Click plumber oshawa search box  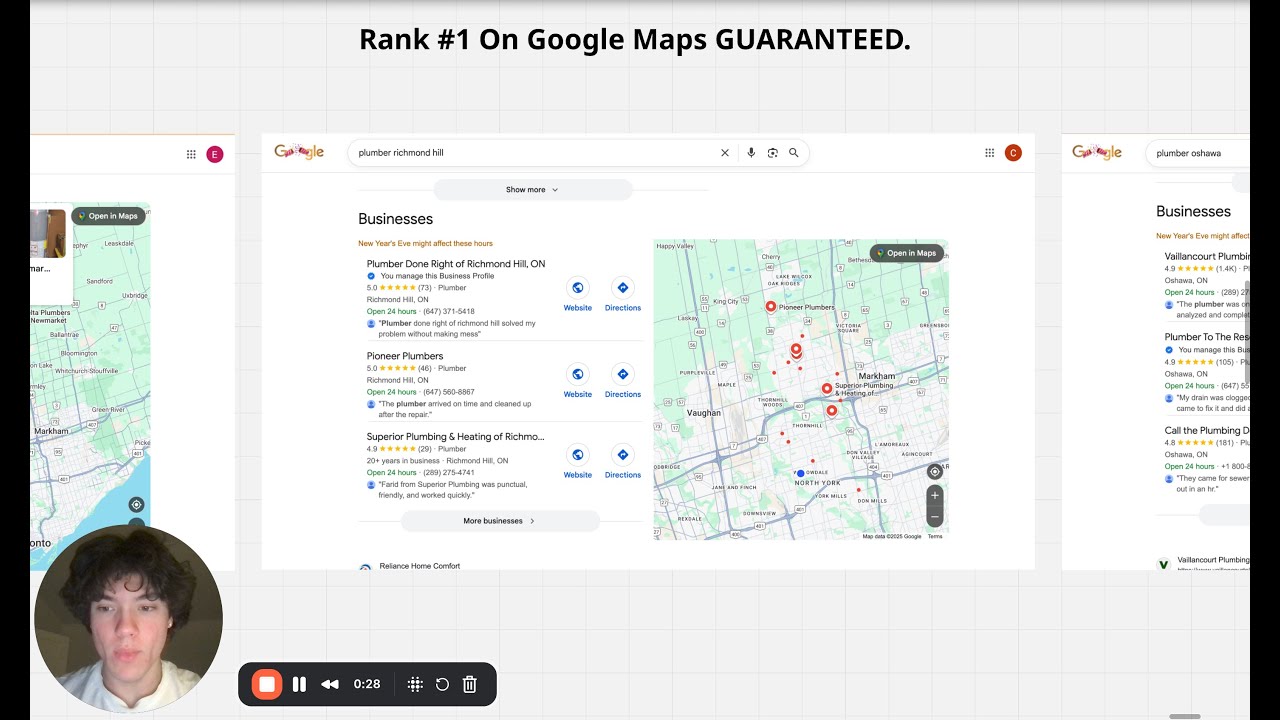pos(1198,153)
